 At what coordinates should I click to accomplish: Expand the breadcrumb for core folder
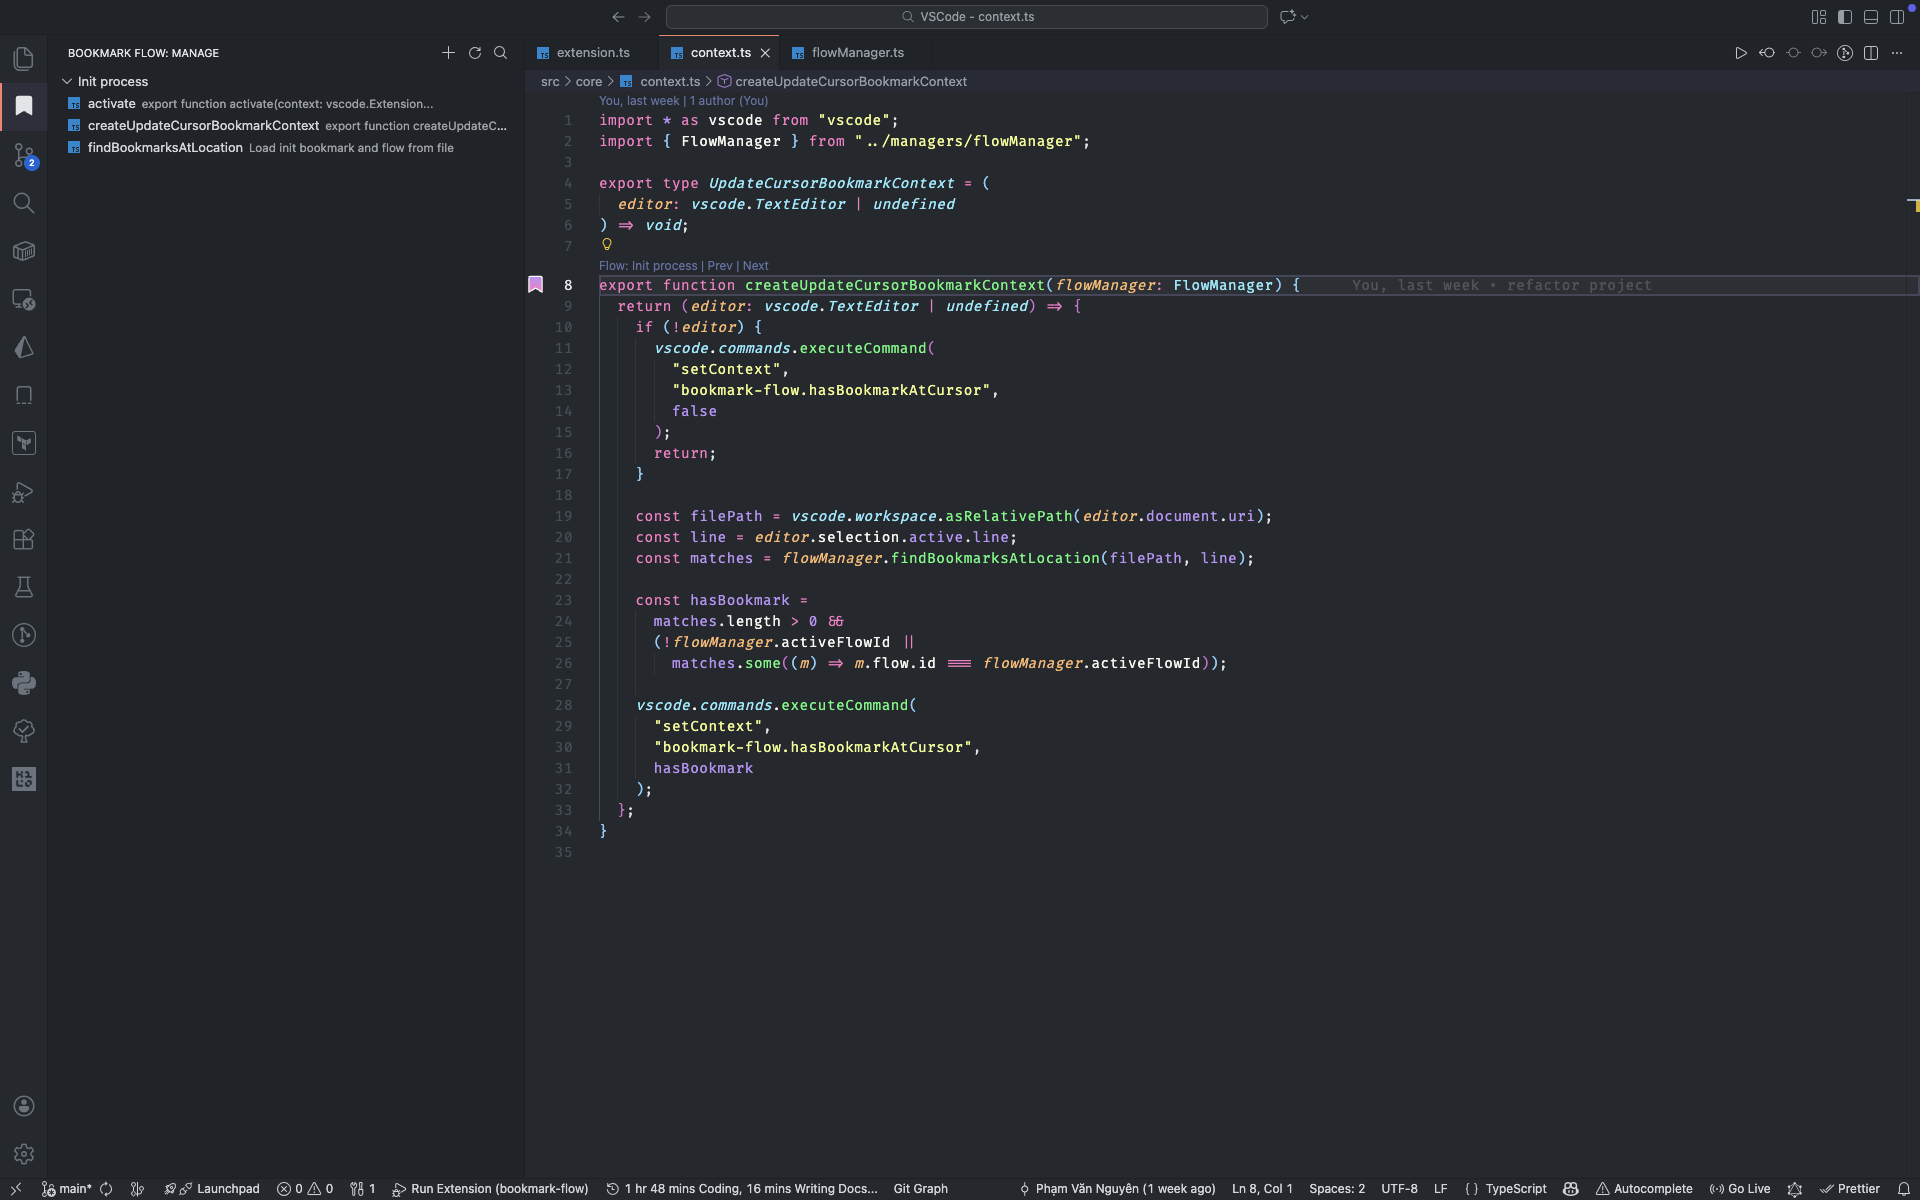click(x=588, y=81)
